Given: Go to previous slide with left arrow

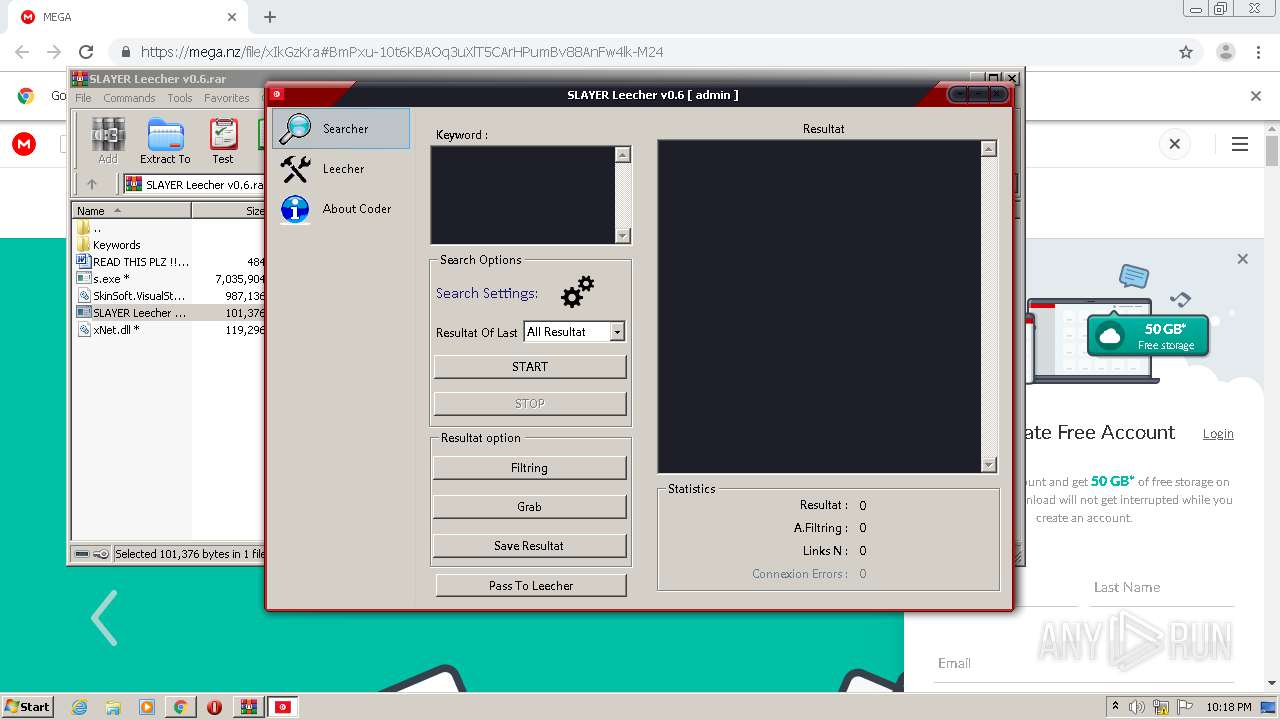Looking at the screenshot, I should (x=104, y=617).
